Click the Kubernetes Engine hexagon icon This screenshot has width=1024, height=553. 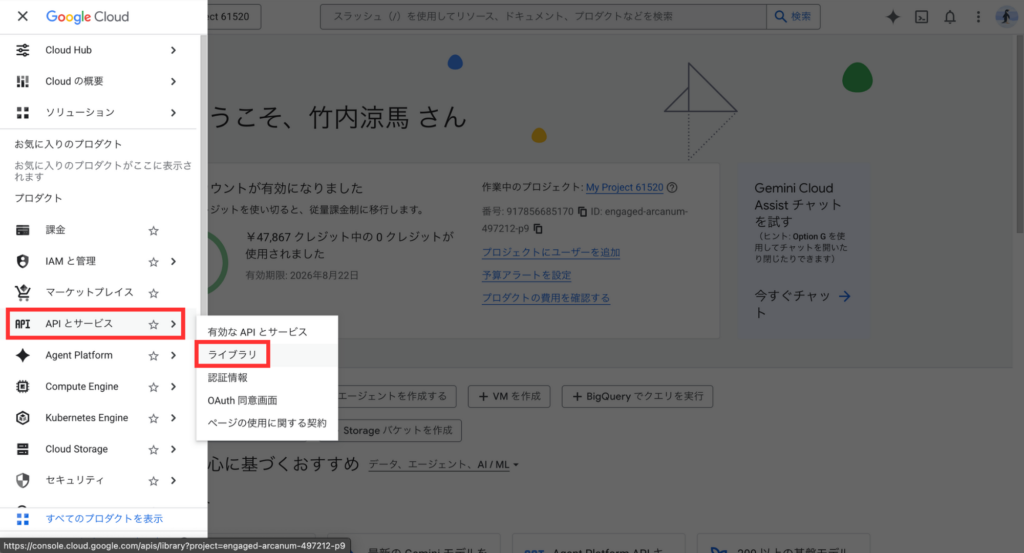click(x=23, y=418)
